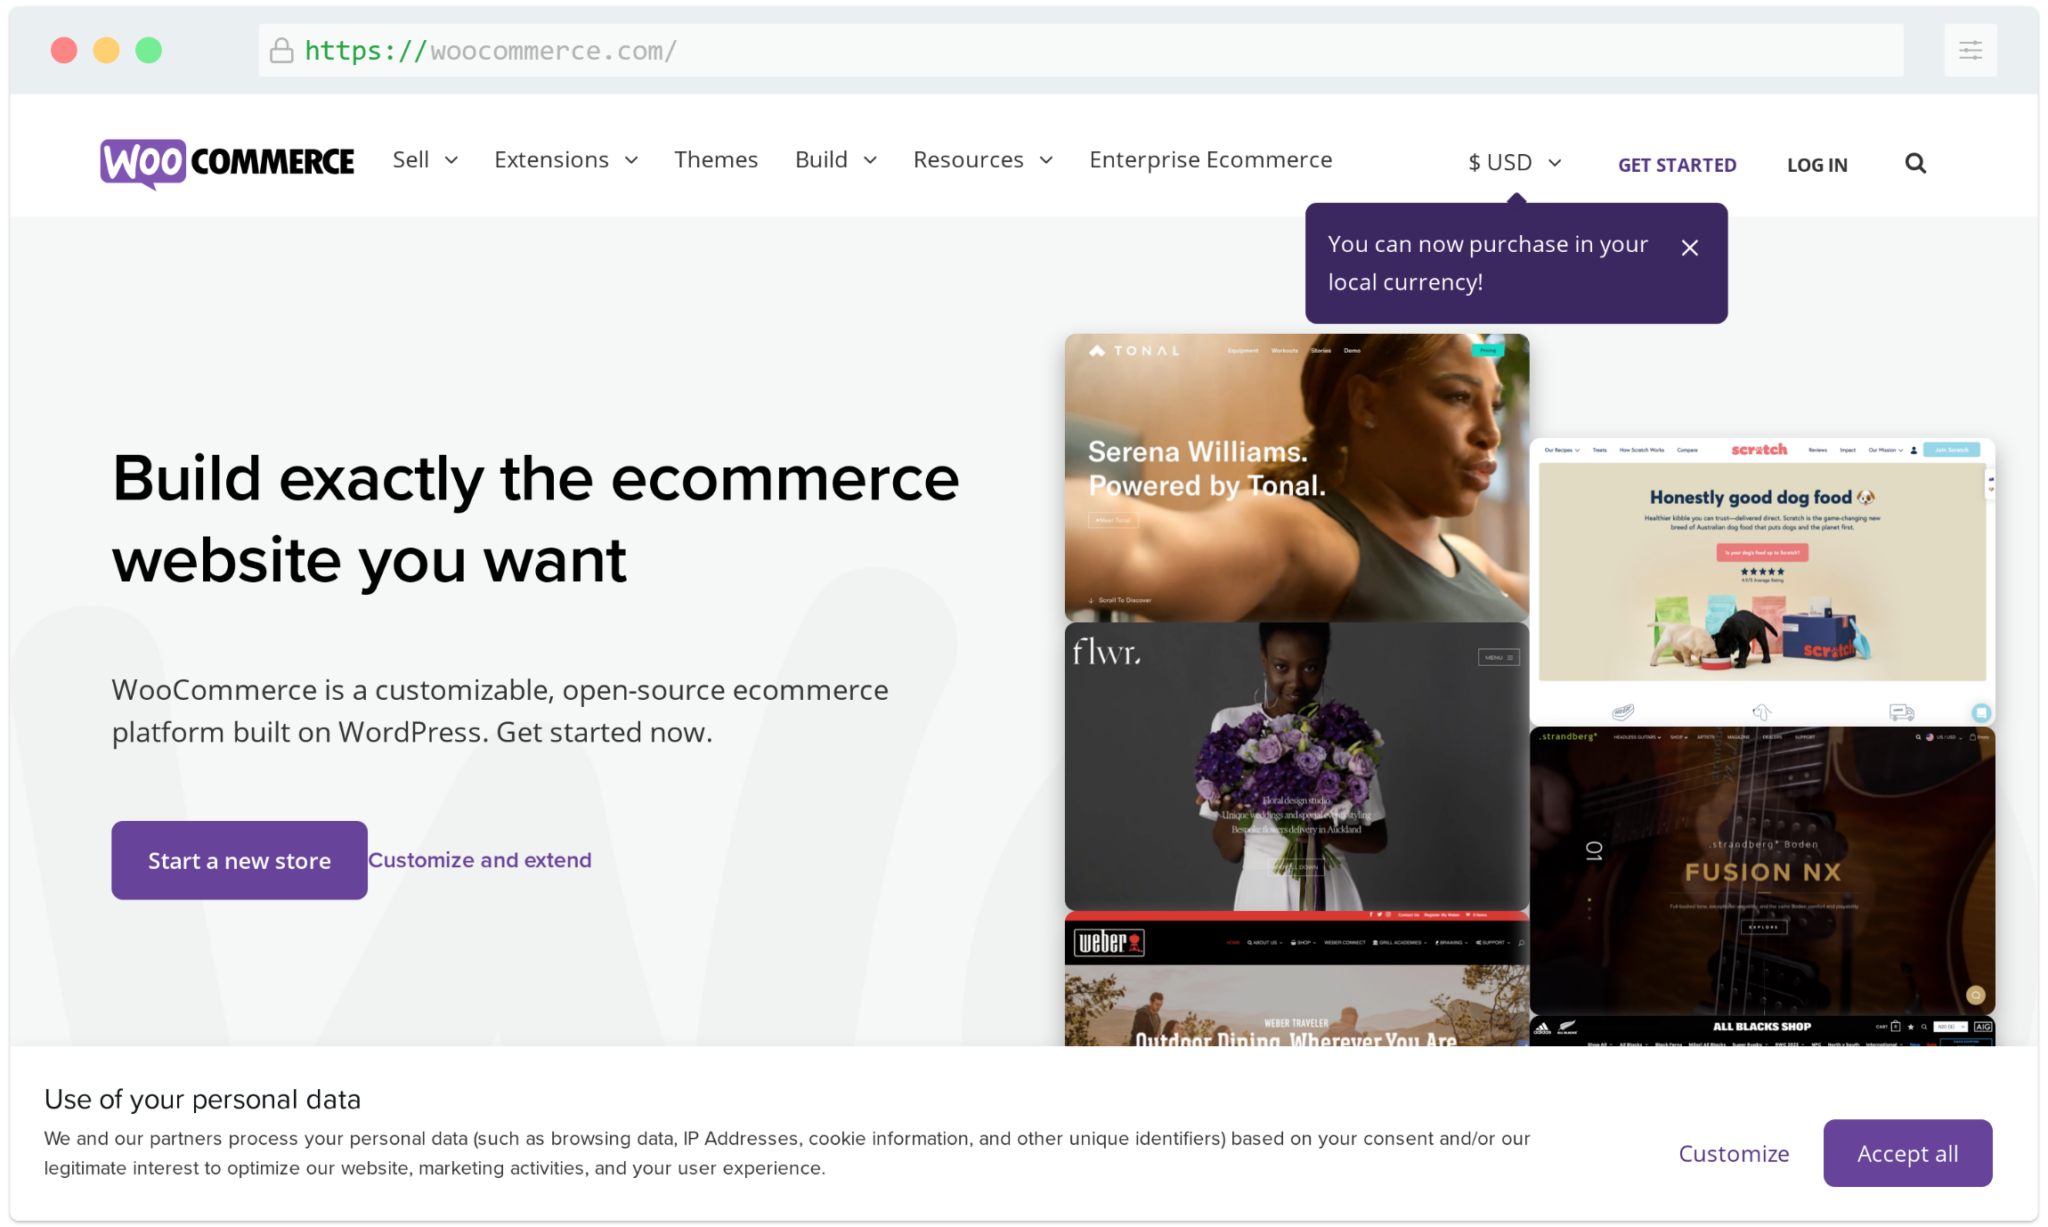Click the GET STARTED link
Viewport: 2048px width, 1227px height.
[x=1677, y=165]
